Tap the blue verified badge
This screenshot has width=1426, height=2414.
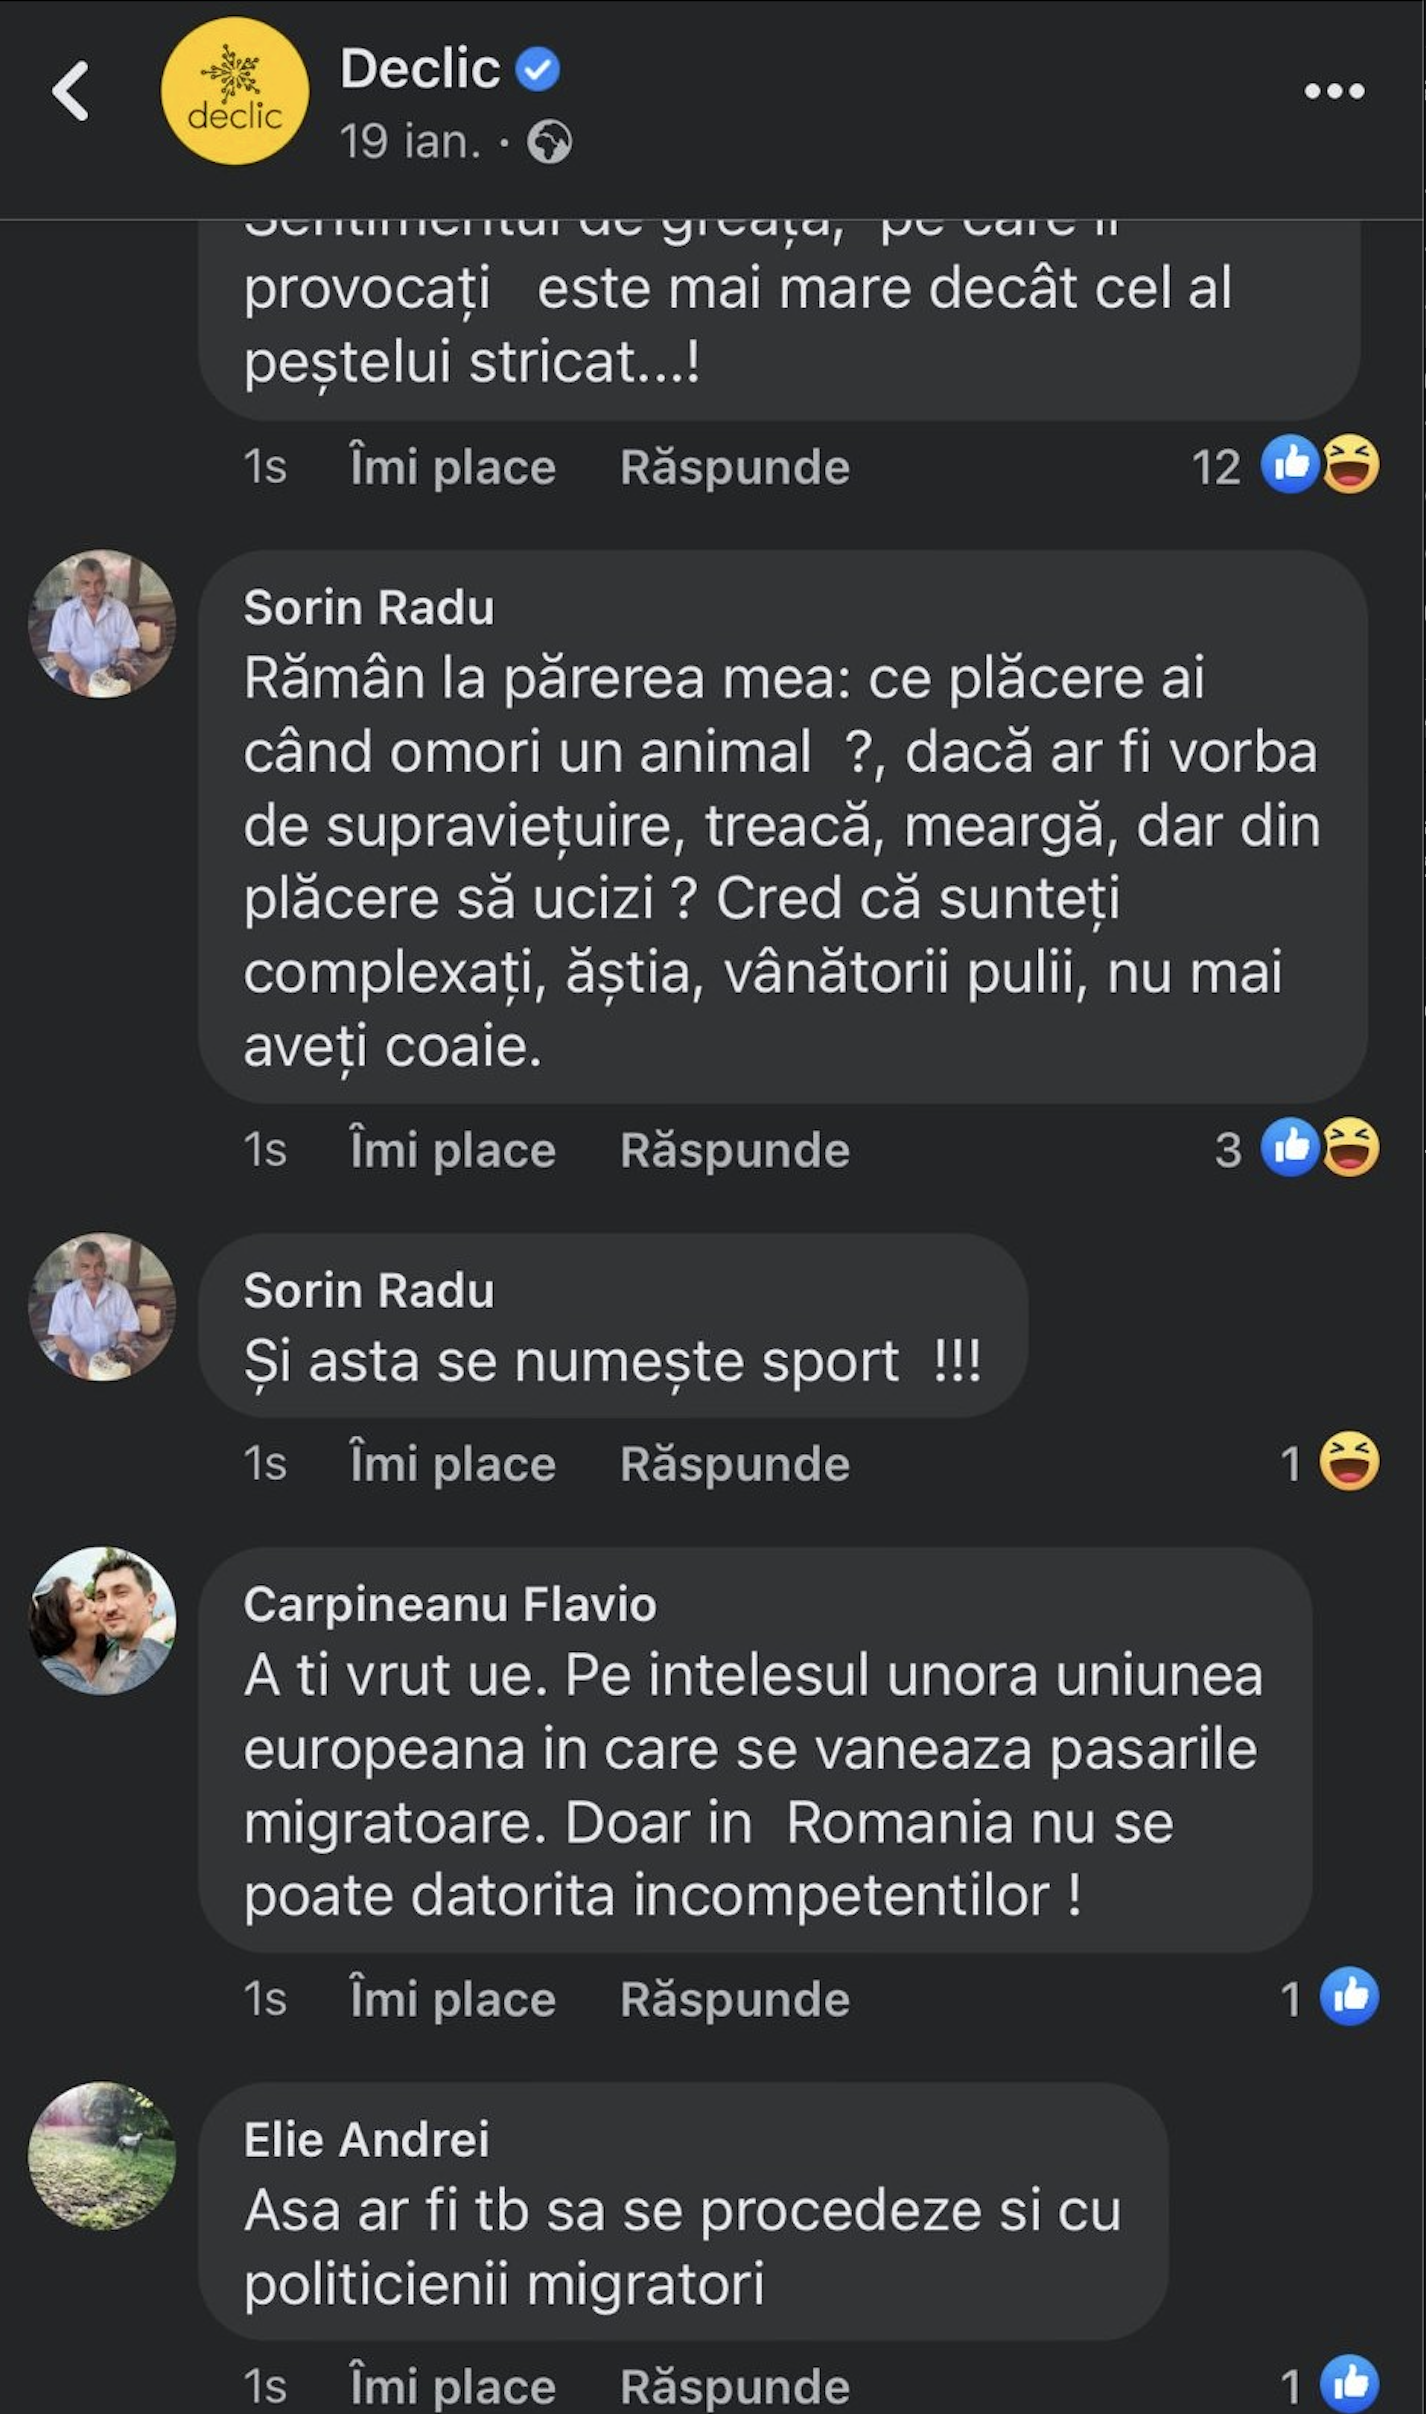click(538, 70)
